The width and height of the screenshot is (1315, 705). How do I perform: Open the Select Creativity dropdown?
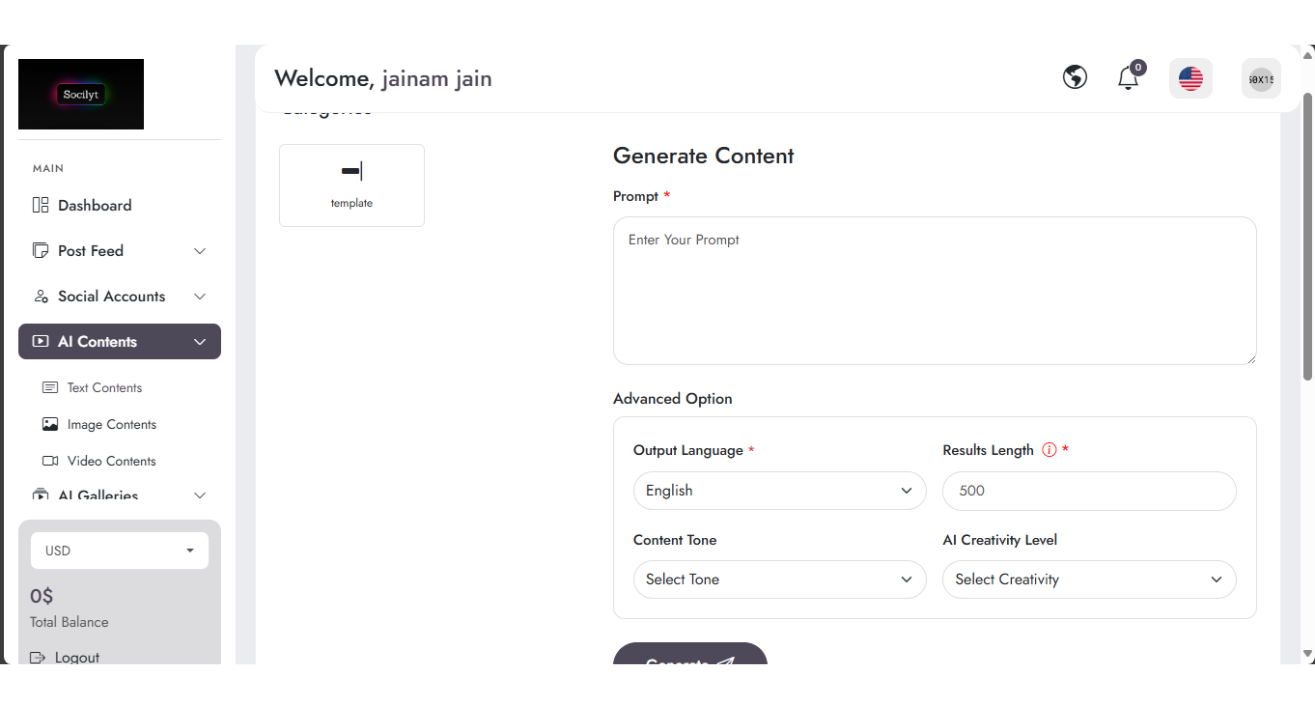coord(1089,579)
